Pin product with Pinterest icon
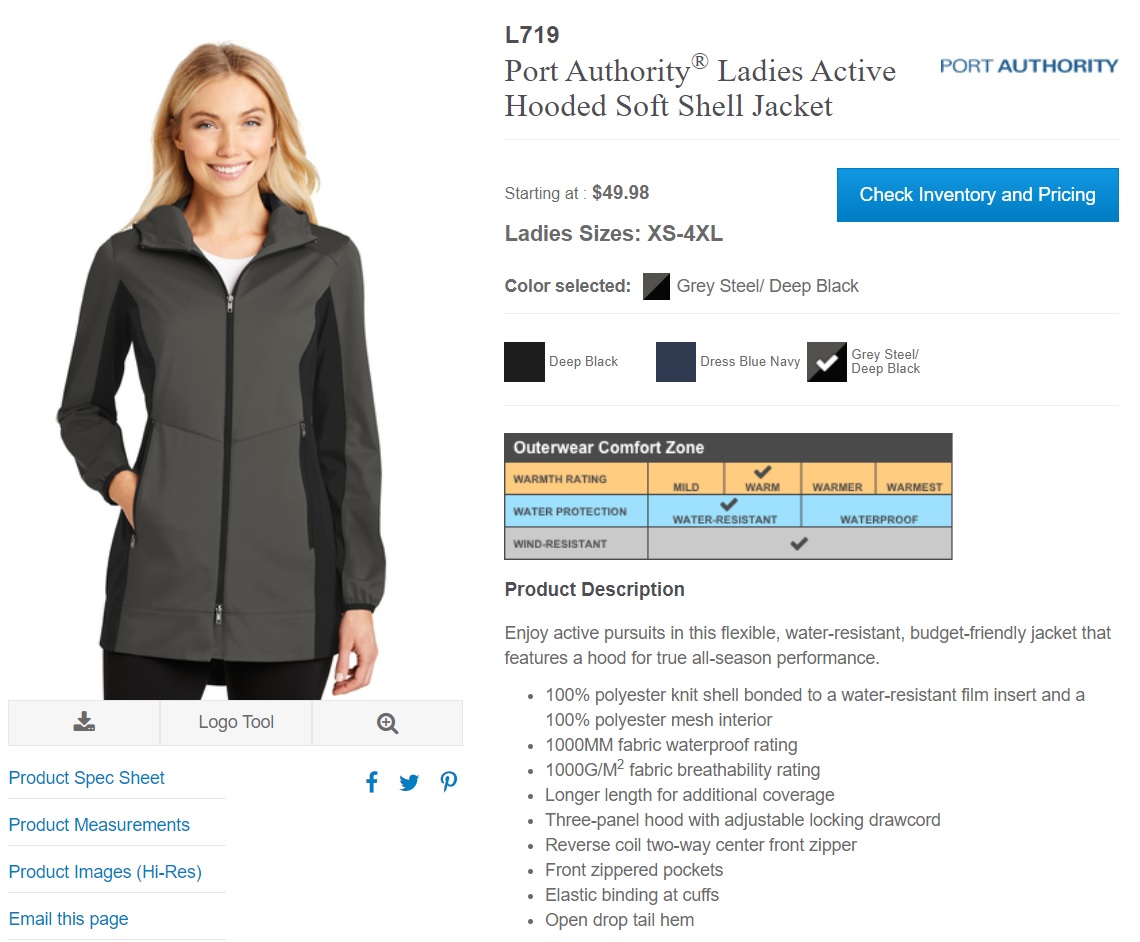 click(x=449, y=782)
